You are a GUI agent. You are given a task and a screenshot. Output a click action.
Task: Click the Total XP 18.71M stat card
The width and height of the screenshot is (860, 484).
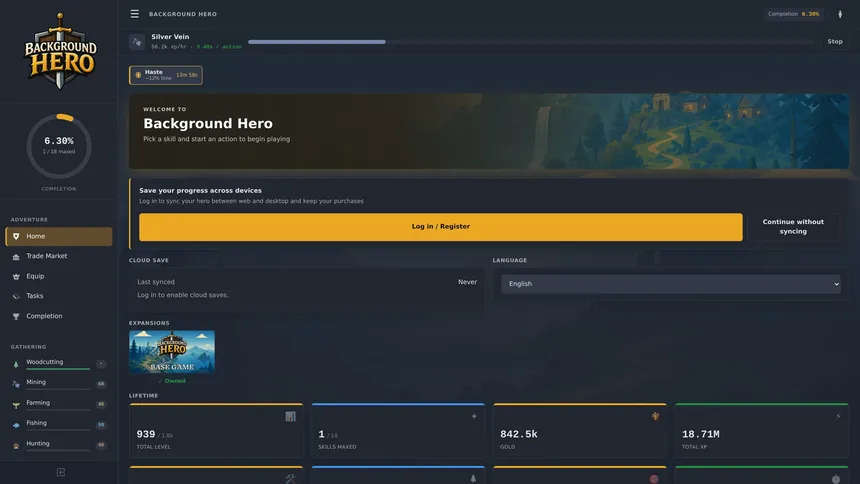click(x=762, y=431)
